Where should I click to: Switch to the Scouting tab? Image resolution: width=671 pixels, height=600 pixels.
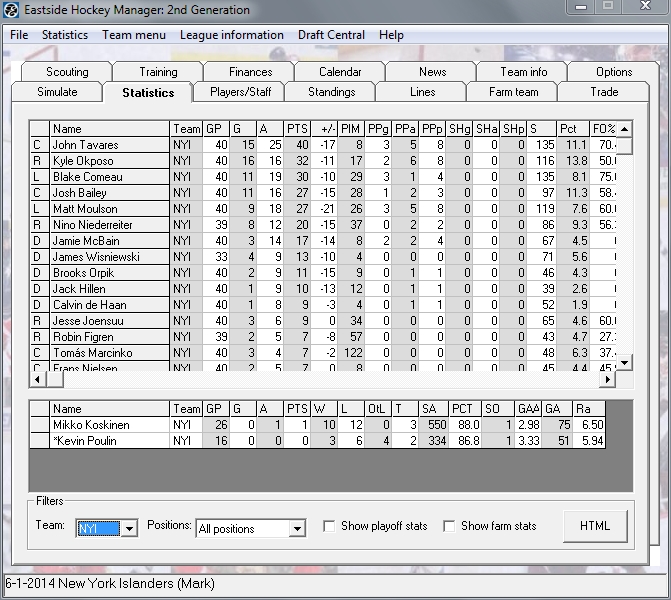67,71
